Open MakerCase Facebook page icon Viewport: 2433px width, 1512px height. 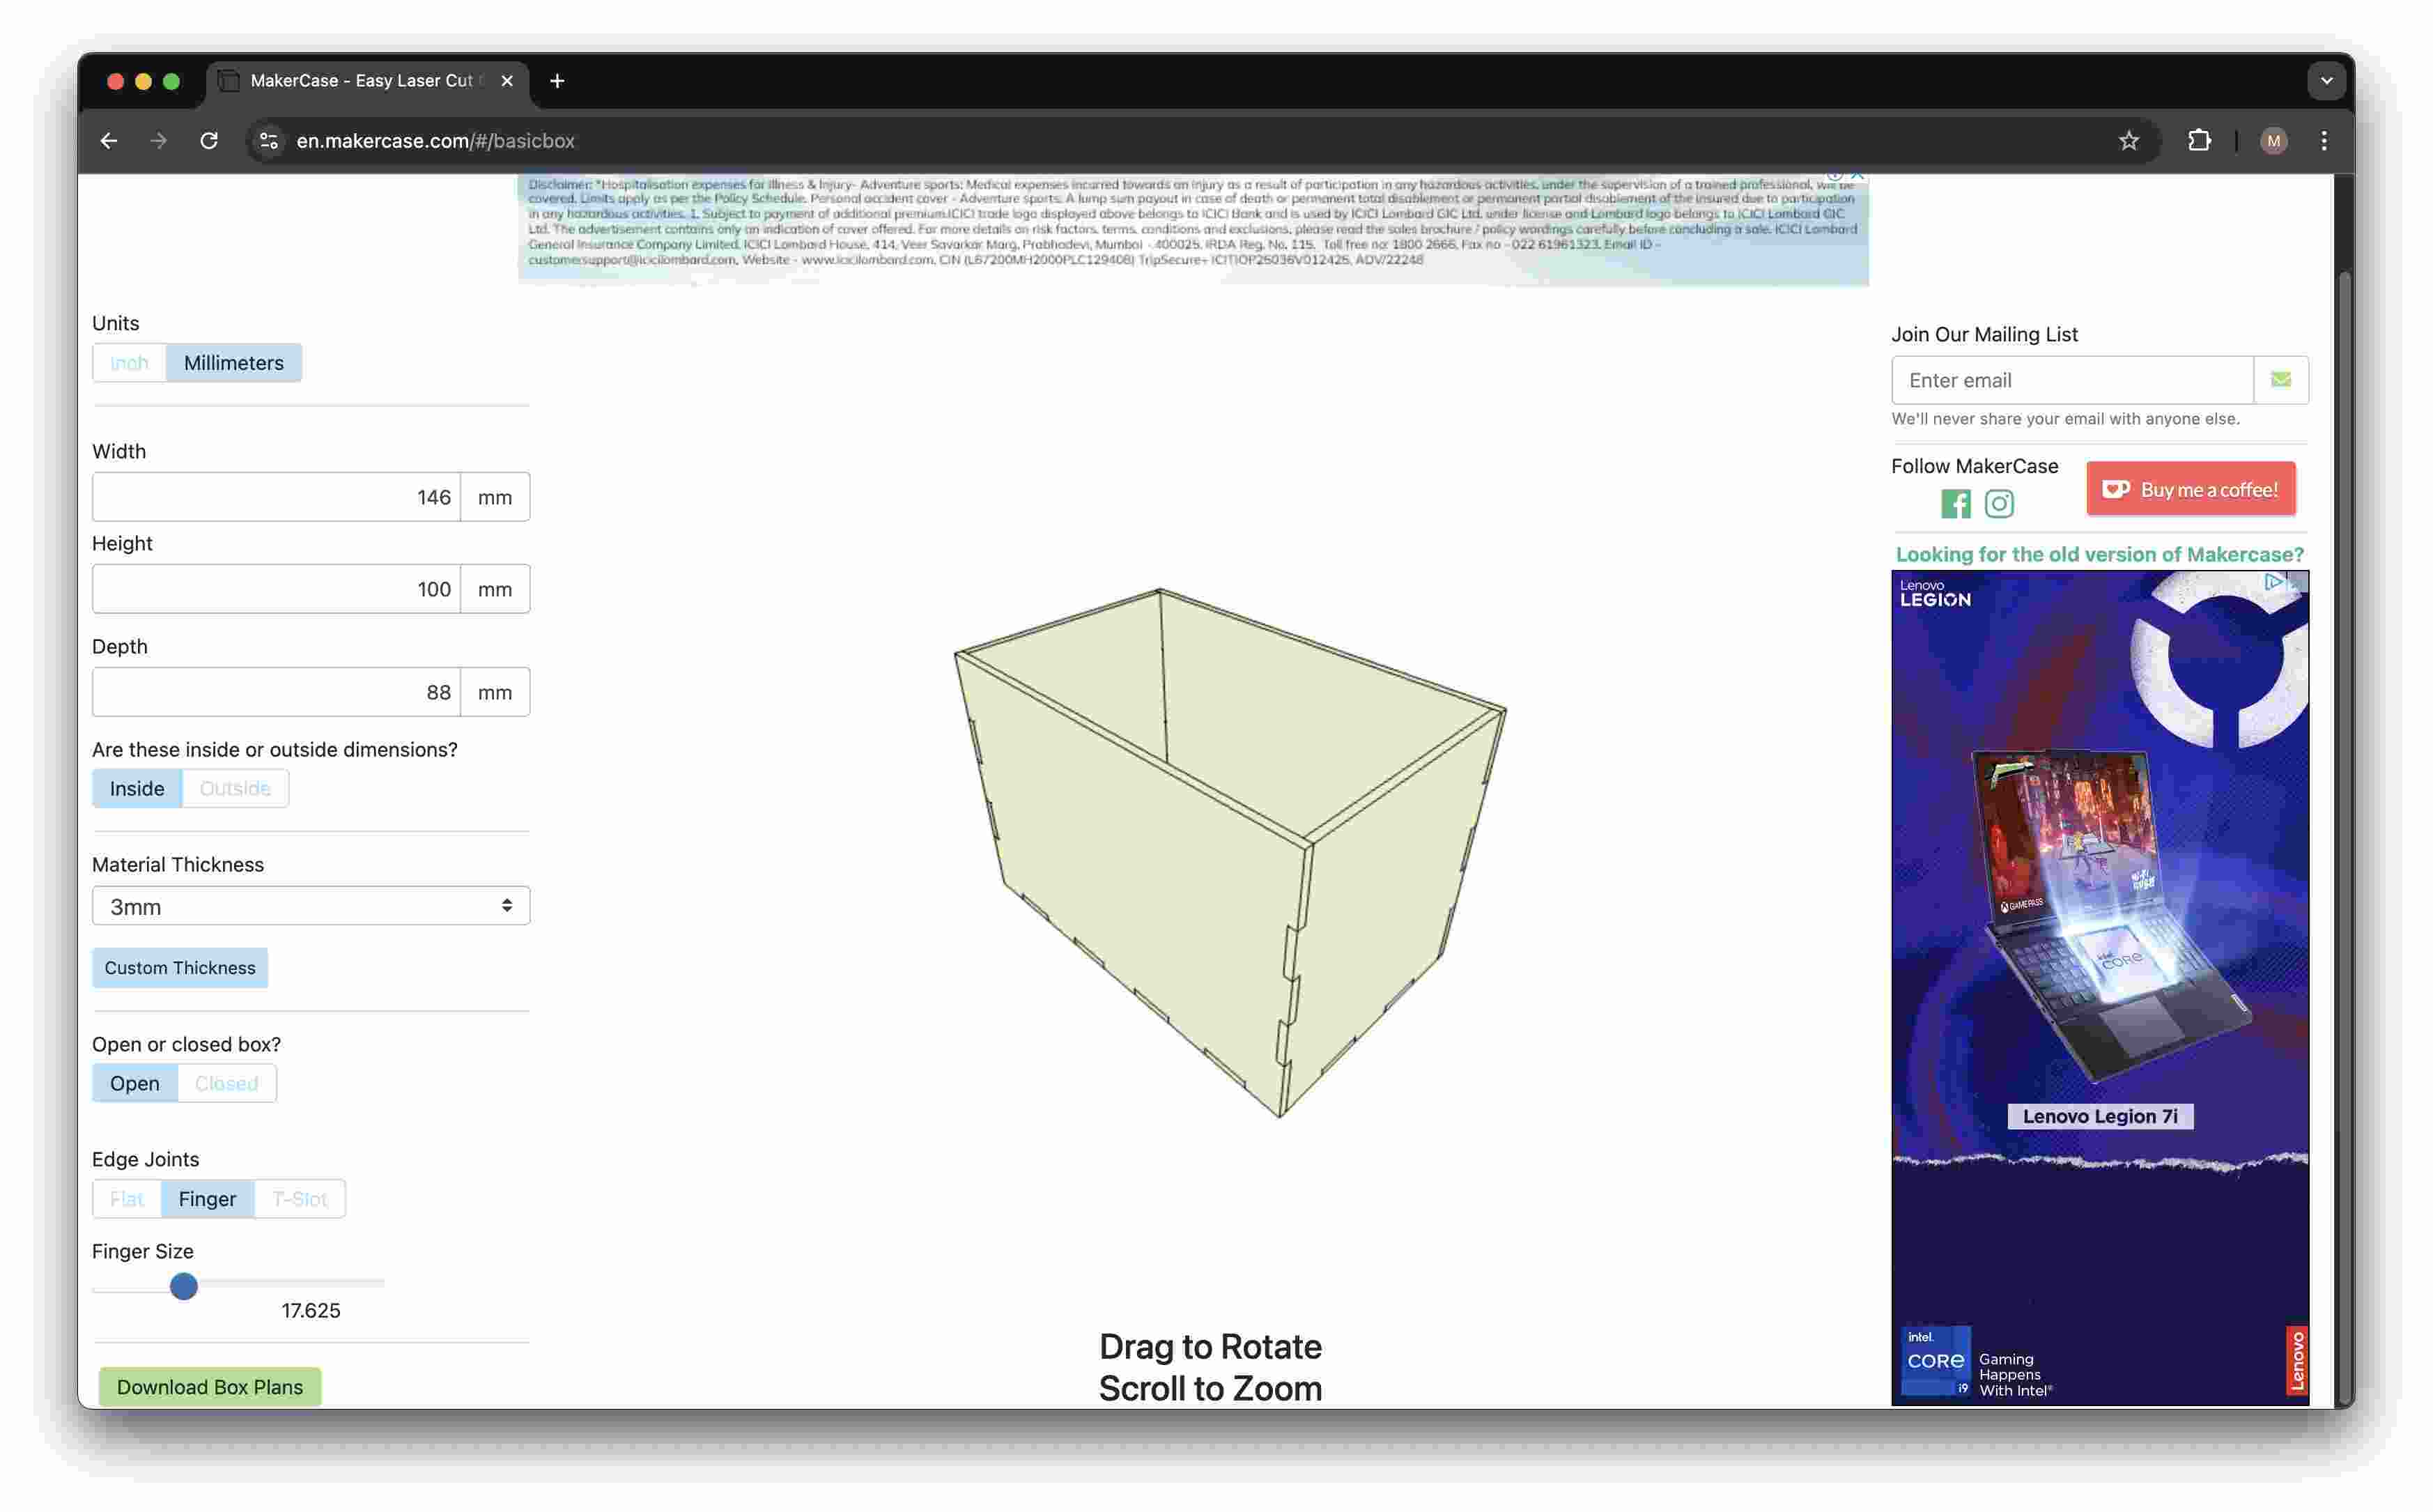1955,504
